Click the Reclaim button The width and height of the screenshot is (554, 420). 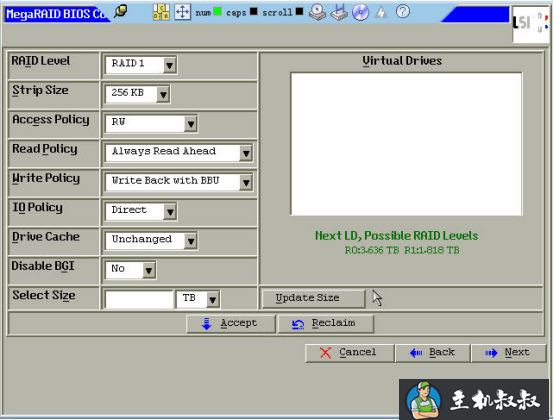tap(326, 323)
